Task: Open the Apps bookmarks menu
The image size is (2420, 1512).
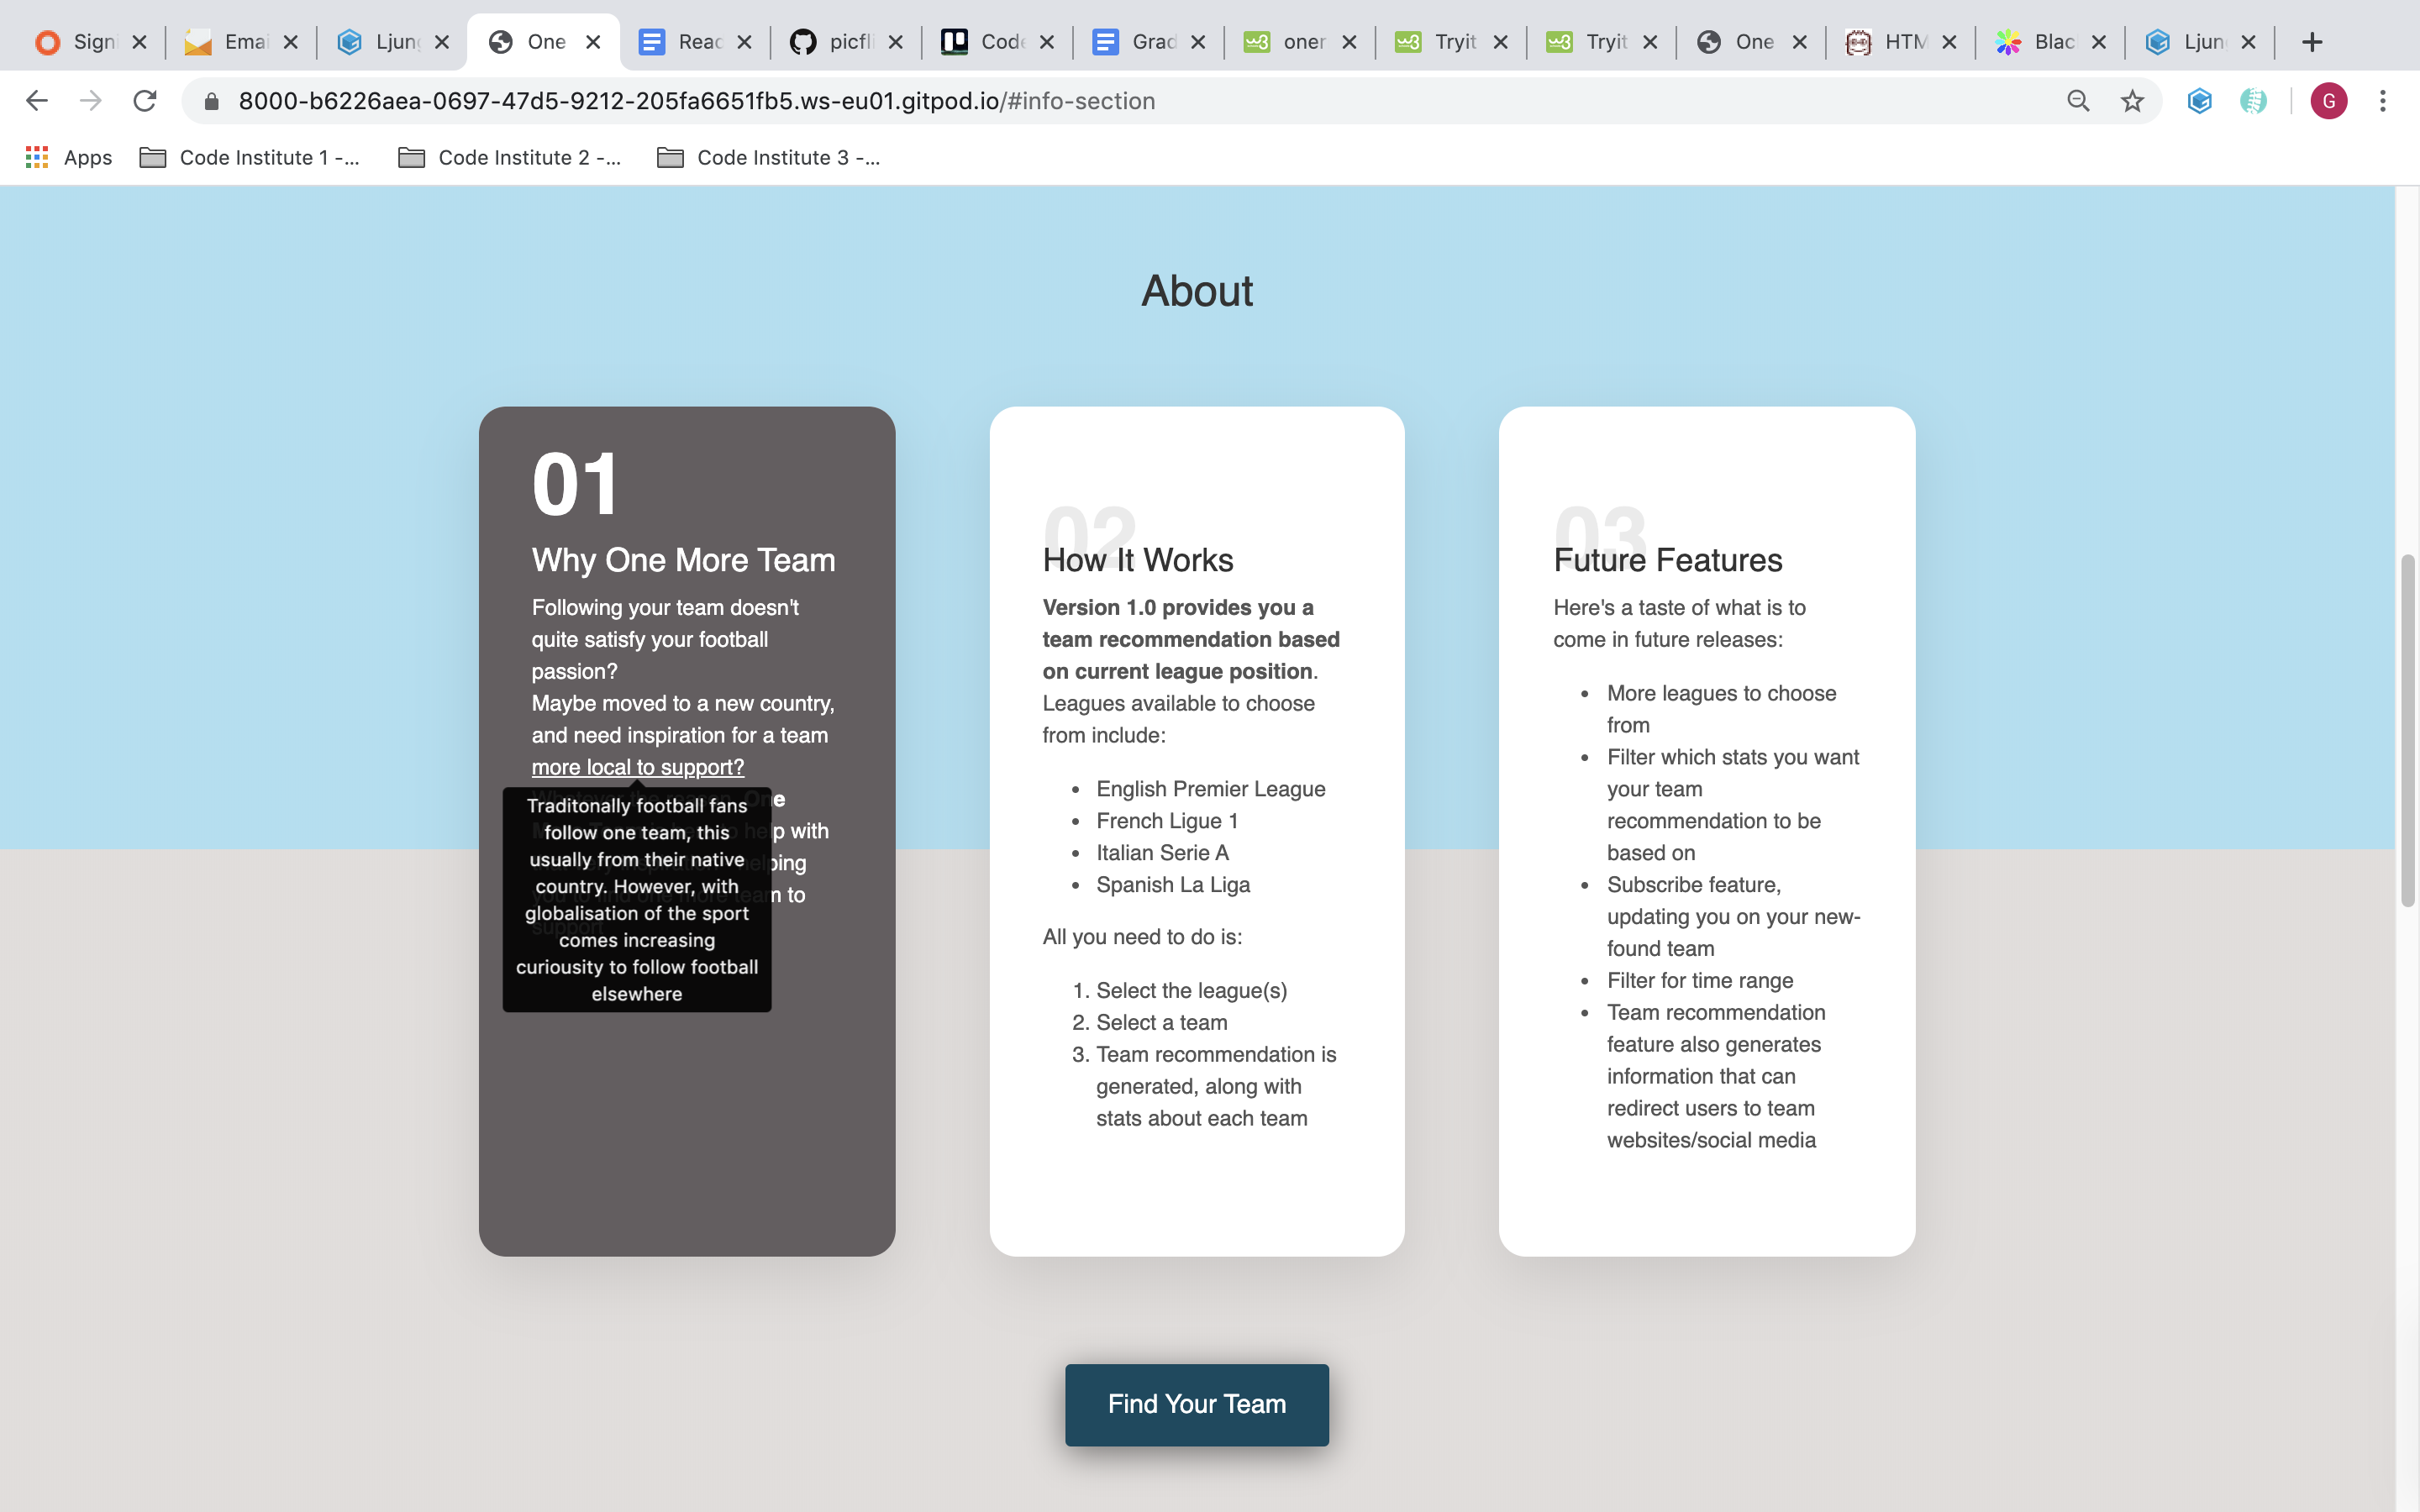Action: [x=65, y=157]
